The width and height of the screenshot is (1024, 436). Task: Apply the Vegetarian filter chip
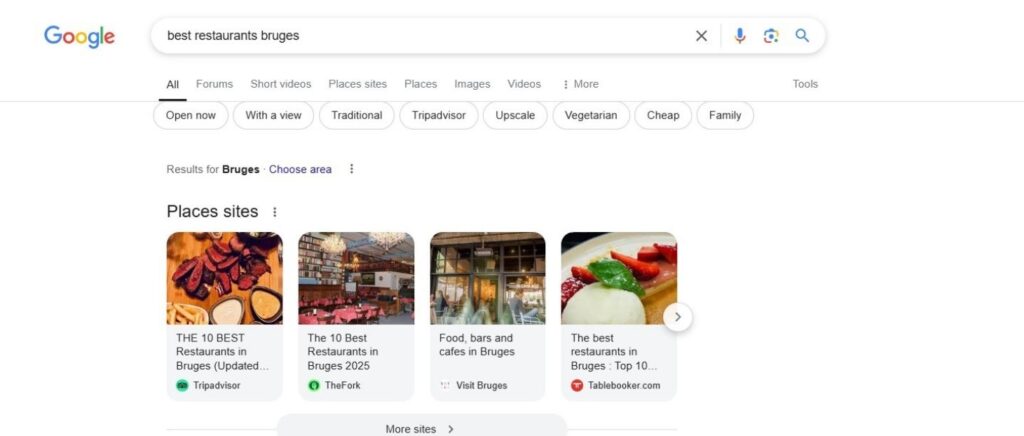pyautogui.click(x=591, y=116)
